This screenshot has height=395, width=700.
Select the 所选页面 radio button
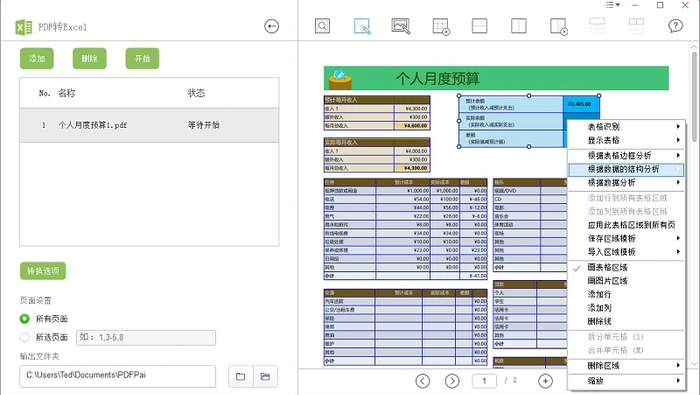click(25, 337)
